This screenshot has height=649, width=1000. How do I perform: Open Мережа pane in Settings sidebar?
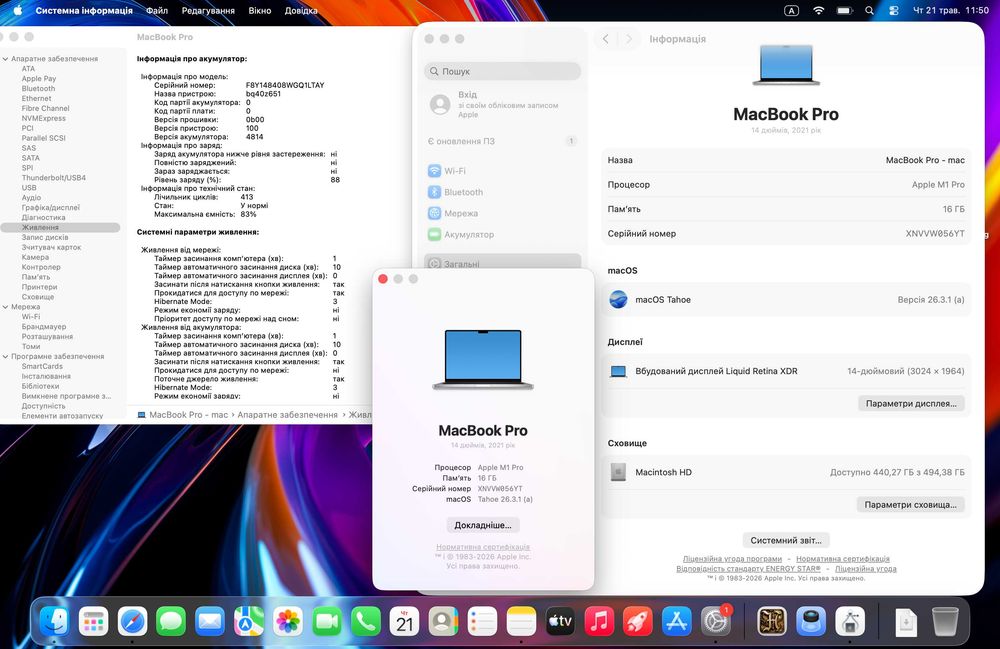point(503,213)
